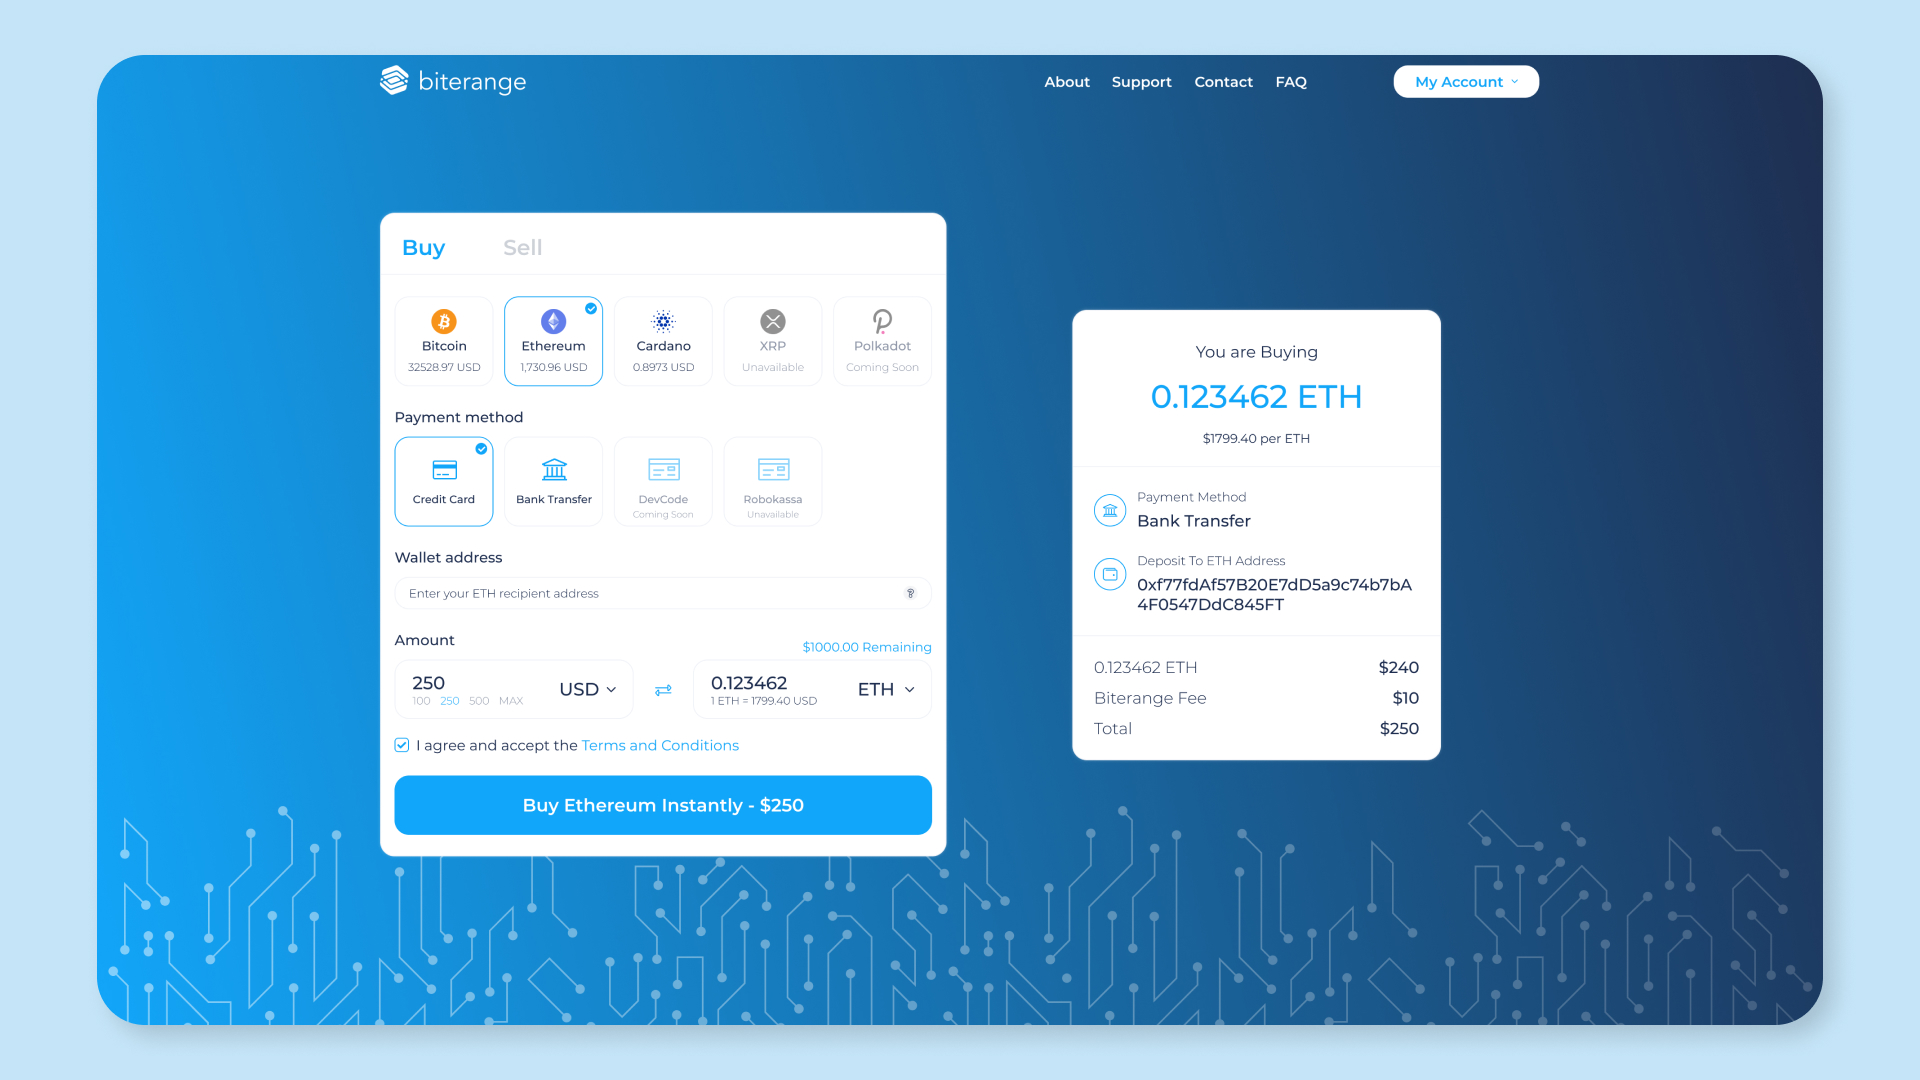Image resolution: width=1920 pixels, height=1080 pixels.
Task: Click the Robokassa payment icon
Action: [x=773, y=469]
